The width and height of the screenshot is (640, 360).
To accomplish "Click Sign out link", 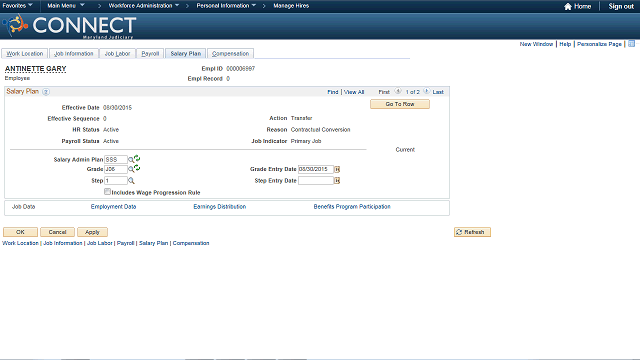I will pyautogui.click(x=621, y=6).
